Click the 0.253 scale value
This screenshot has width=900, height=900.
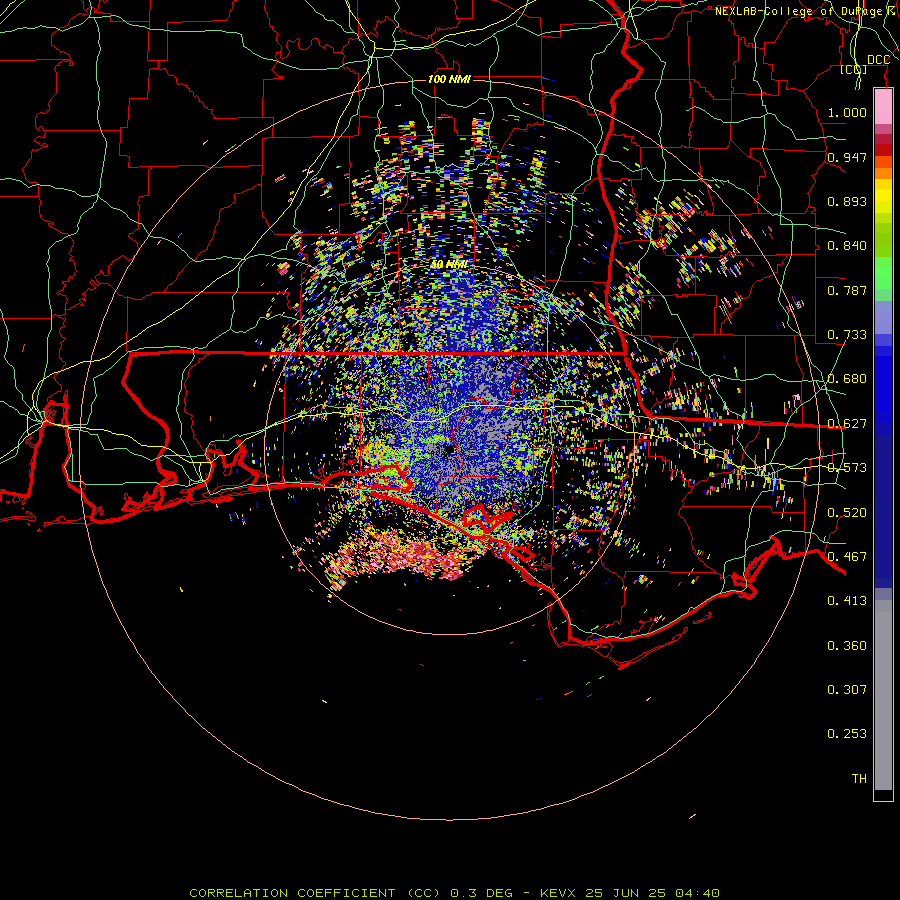tap(847, 734)
